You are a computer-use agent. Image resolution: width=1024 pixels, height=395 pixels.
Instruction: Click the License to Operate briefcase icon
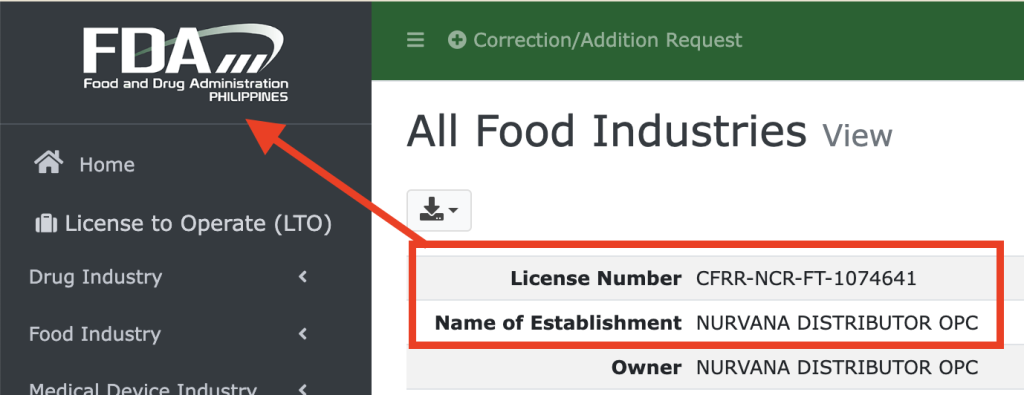pyautogui.click(x=46, y=225)
